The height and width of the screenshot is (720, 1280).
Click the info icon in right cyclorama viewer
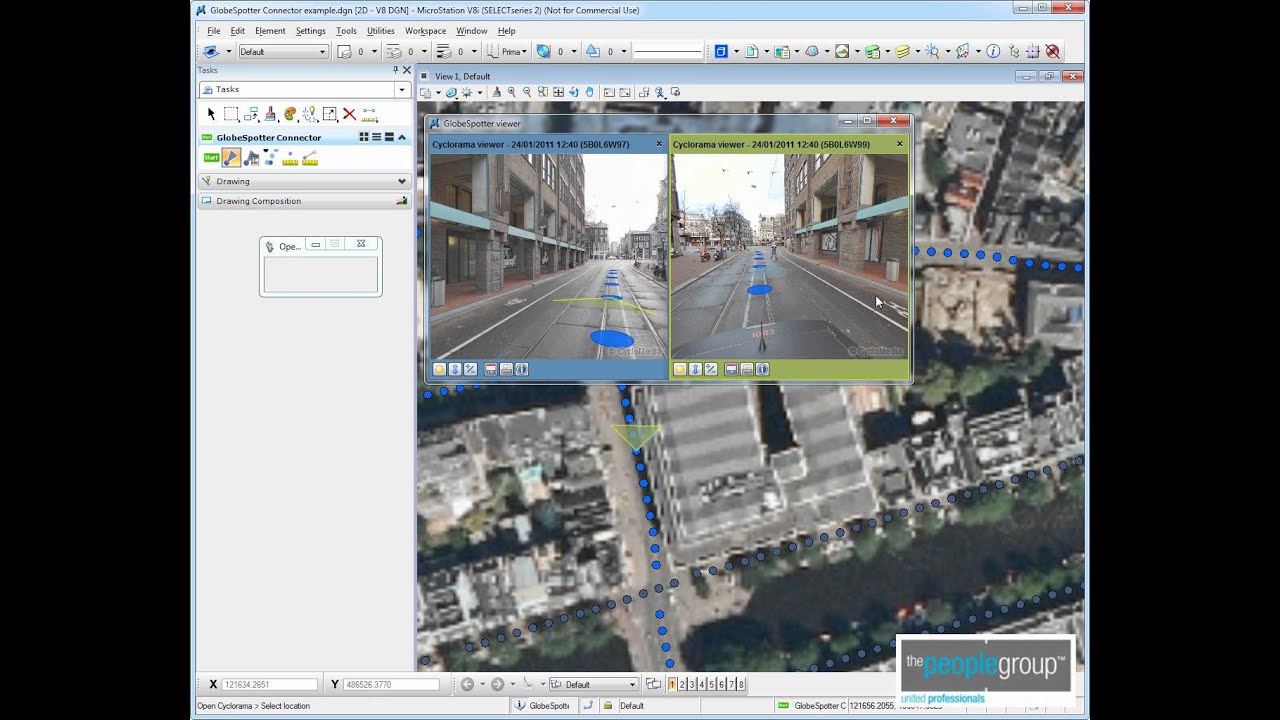(x=762, y=369)
